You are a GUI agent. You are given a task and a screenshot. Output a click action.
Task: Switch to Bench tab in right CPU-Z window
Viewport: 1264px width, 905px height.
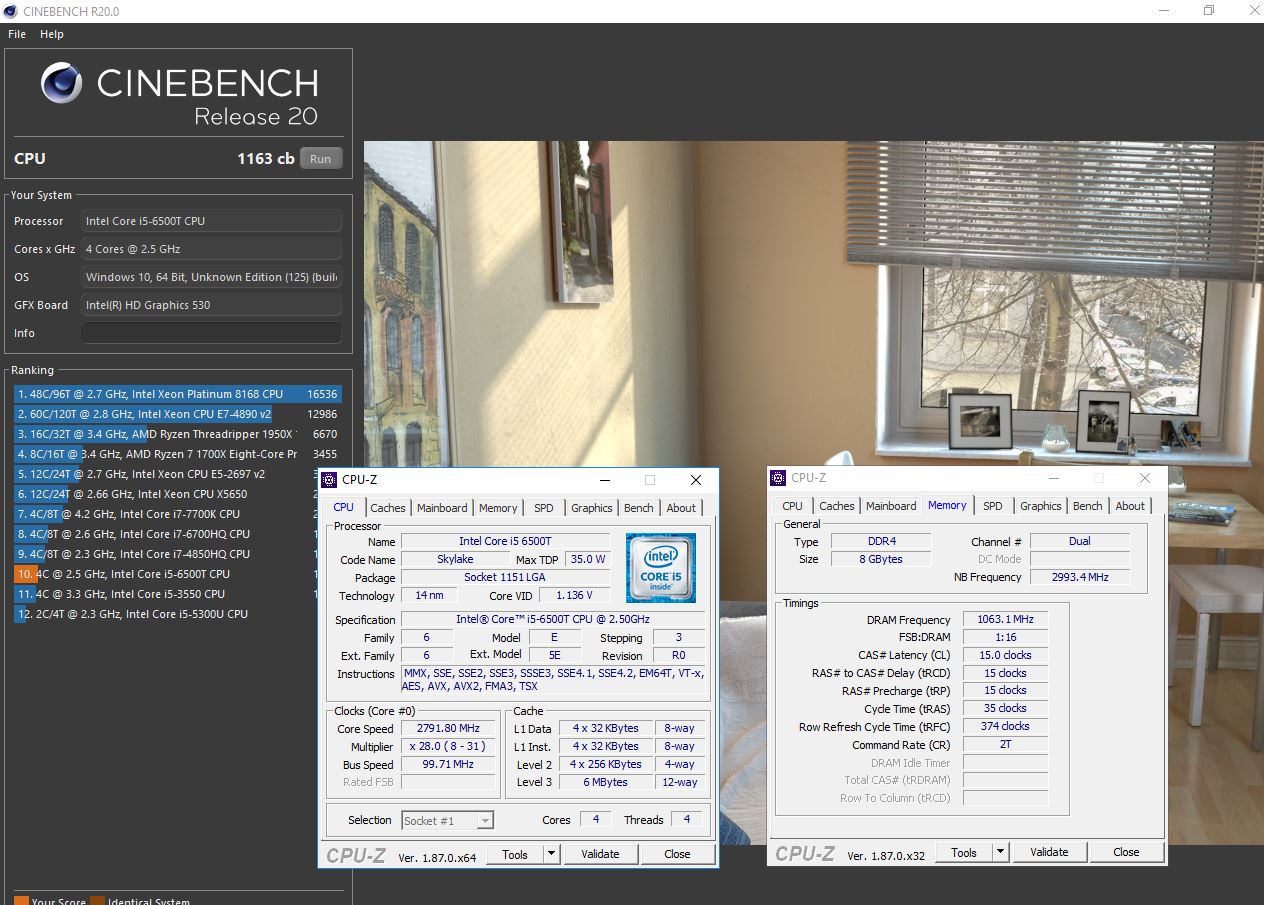coord(1087,506)
